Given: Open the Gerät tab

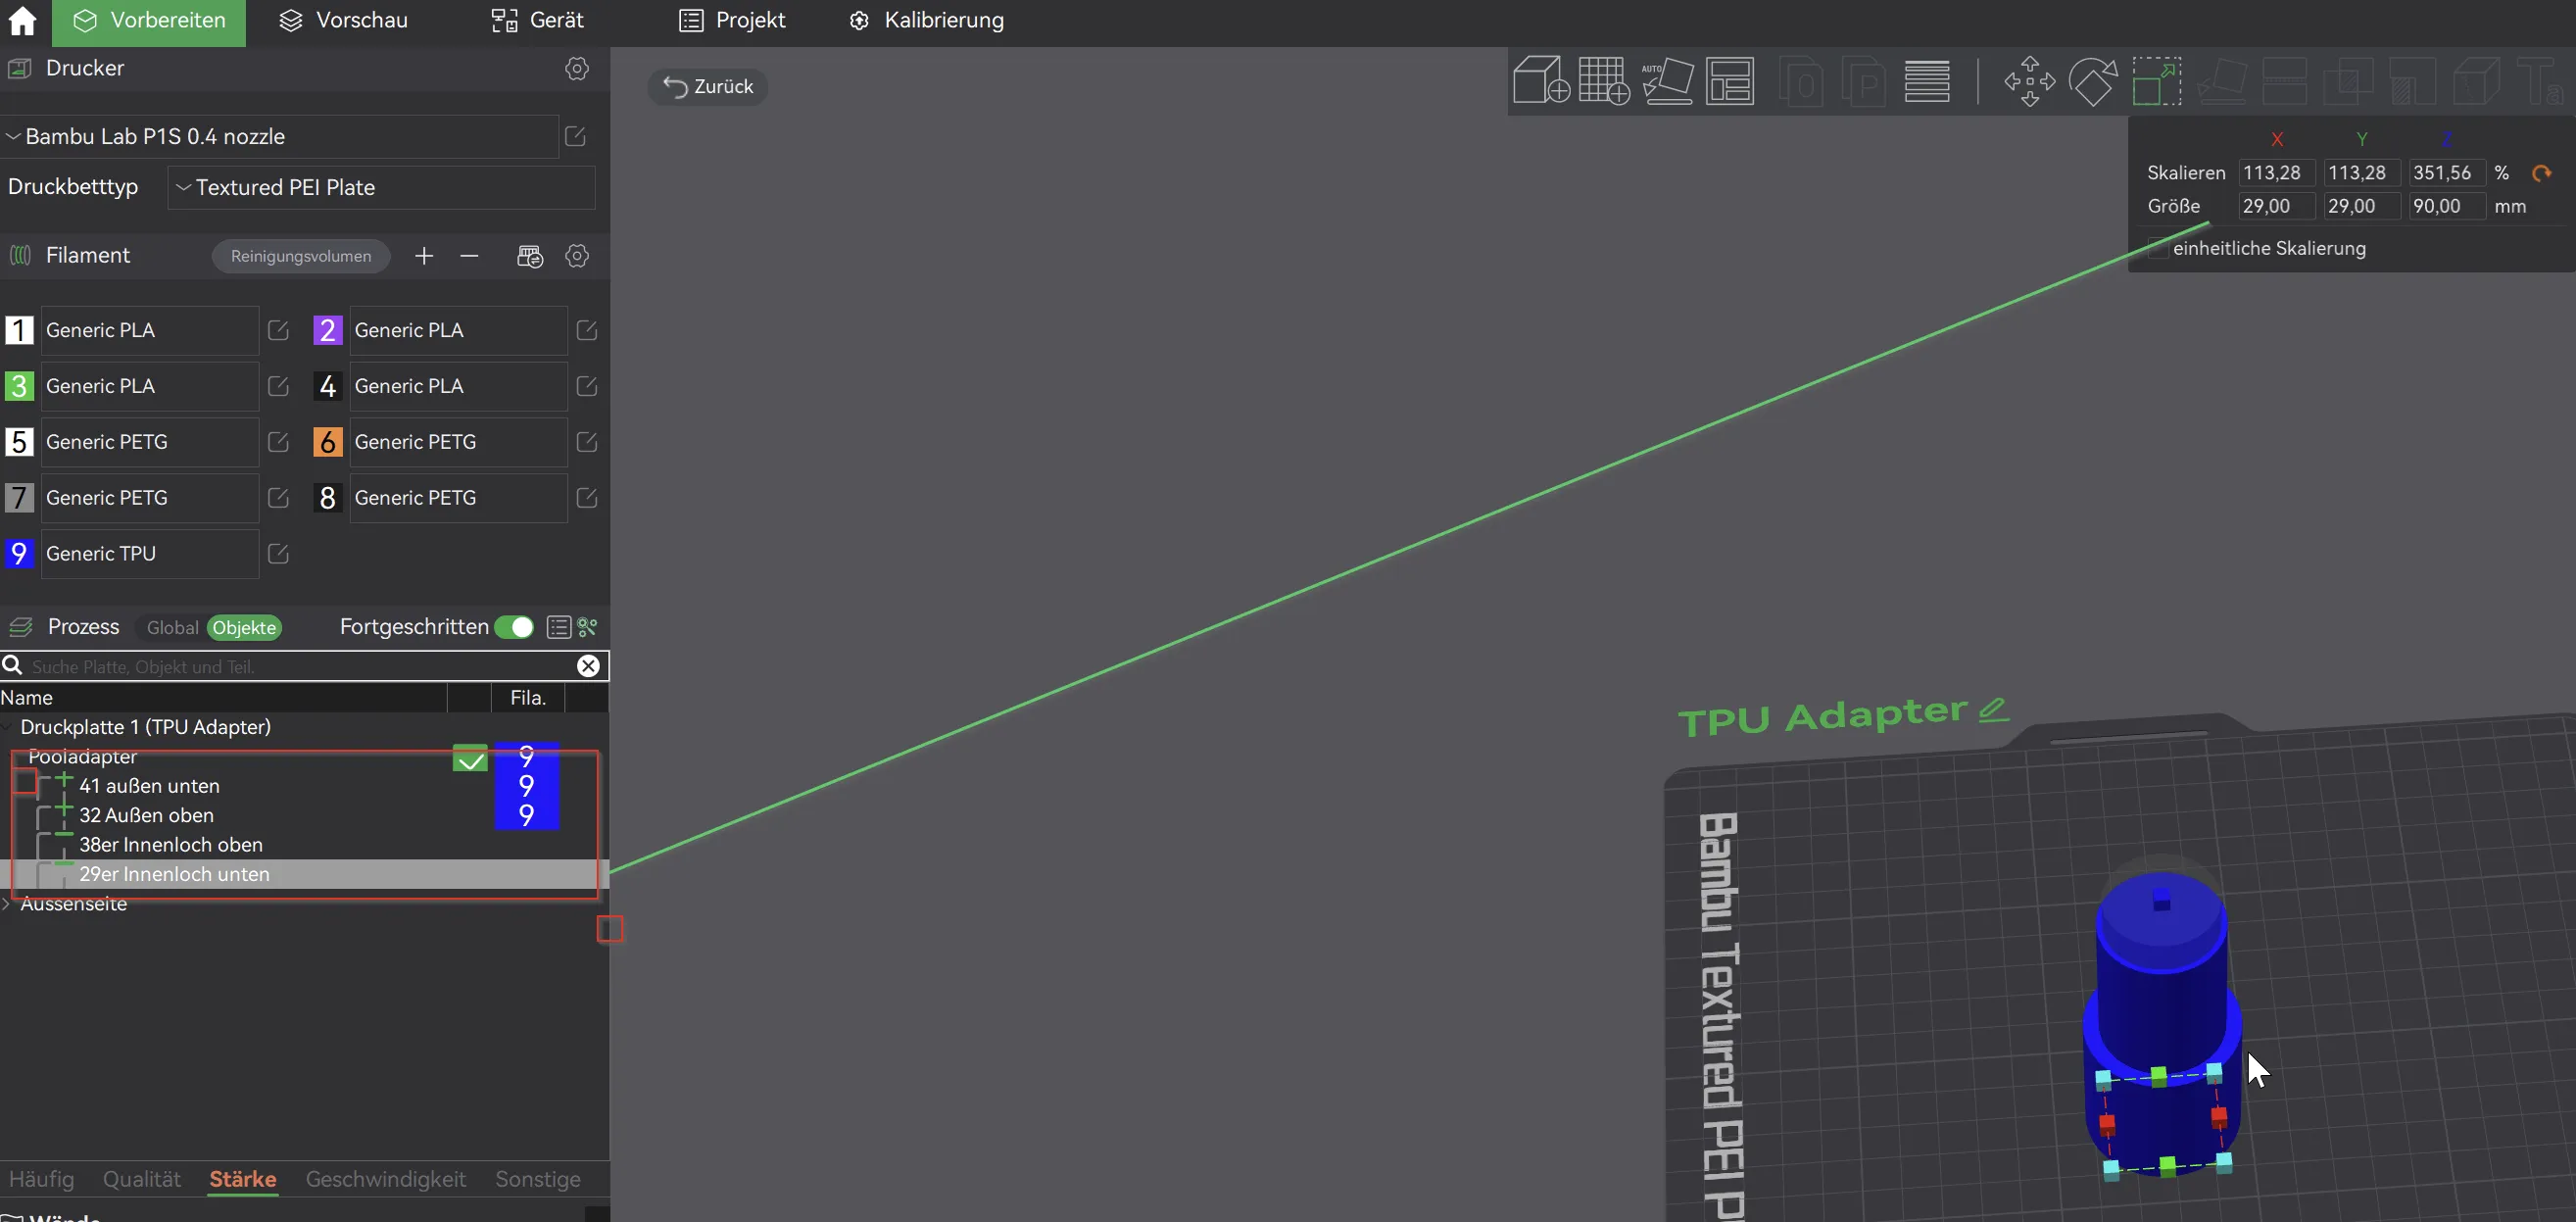Looking at the screenshot, I should pyautogui.click(x=537, y=21).
